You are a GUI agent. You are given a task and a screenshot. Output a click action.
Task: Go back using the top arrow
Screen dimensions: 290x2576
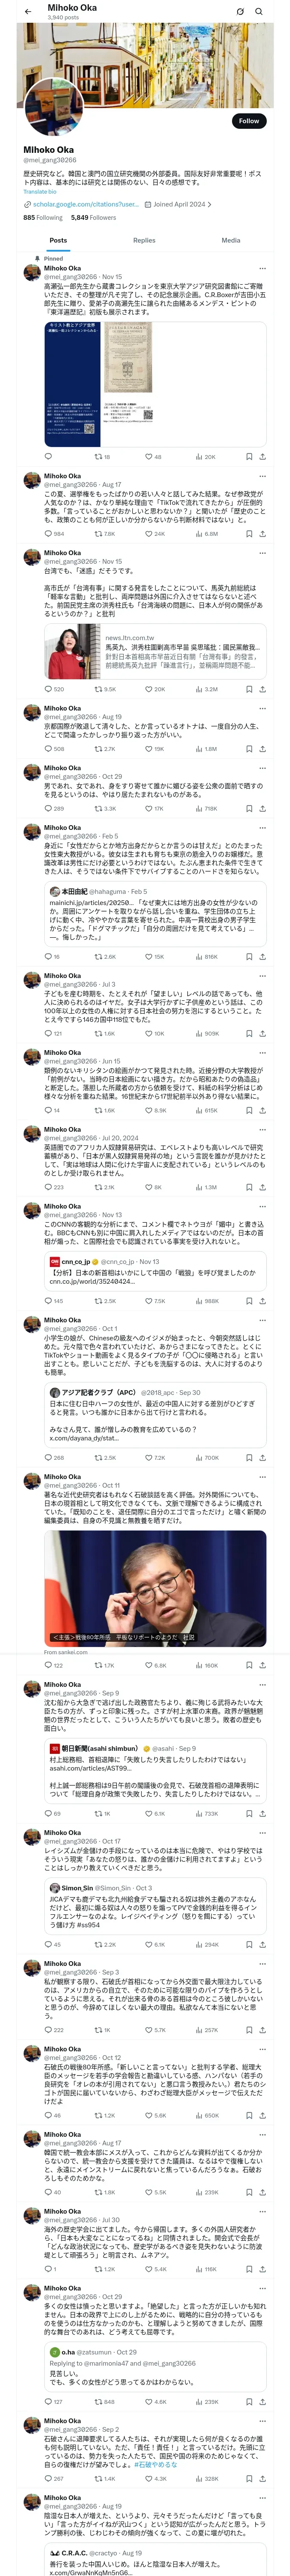pyautogui.click(x=27, y=11)
